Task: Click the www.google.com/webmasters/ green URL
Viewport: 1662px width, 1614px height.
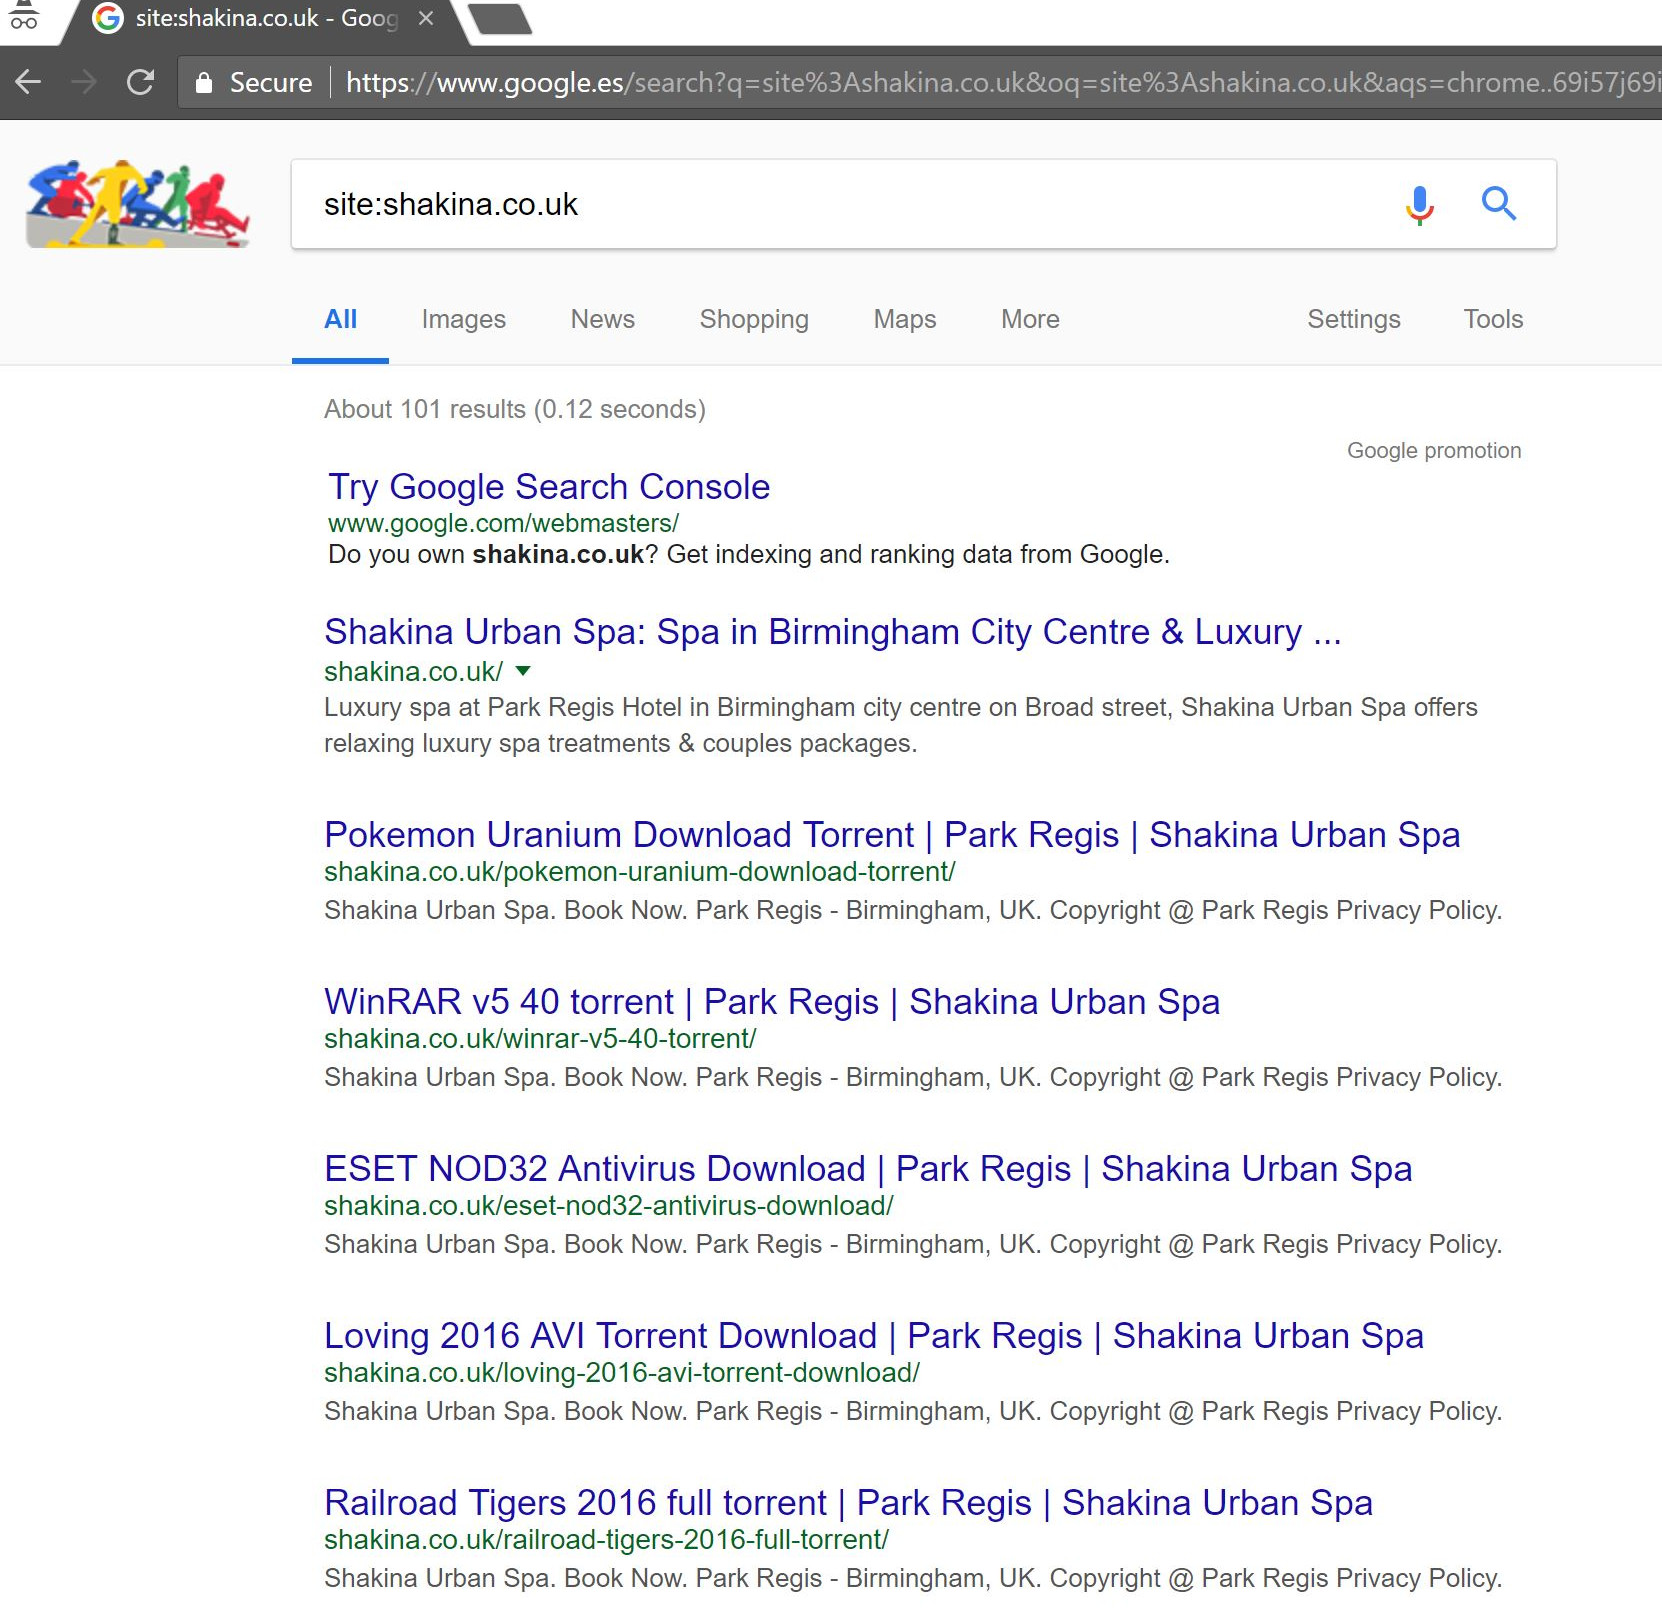Action: pyautogui.click(x=503, y=523)
